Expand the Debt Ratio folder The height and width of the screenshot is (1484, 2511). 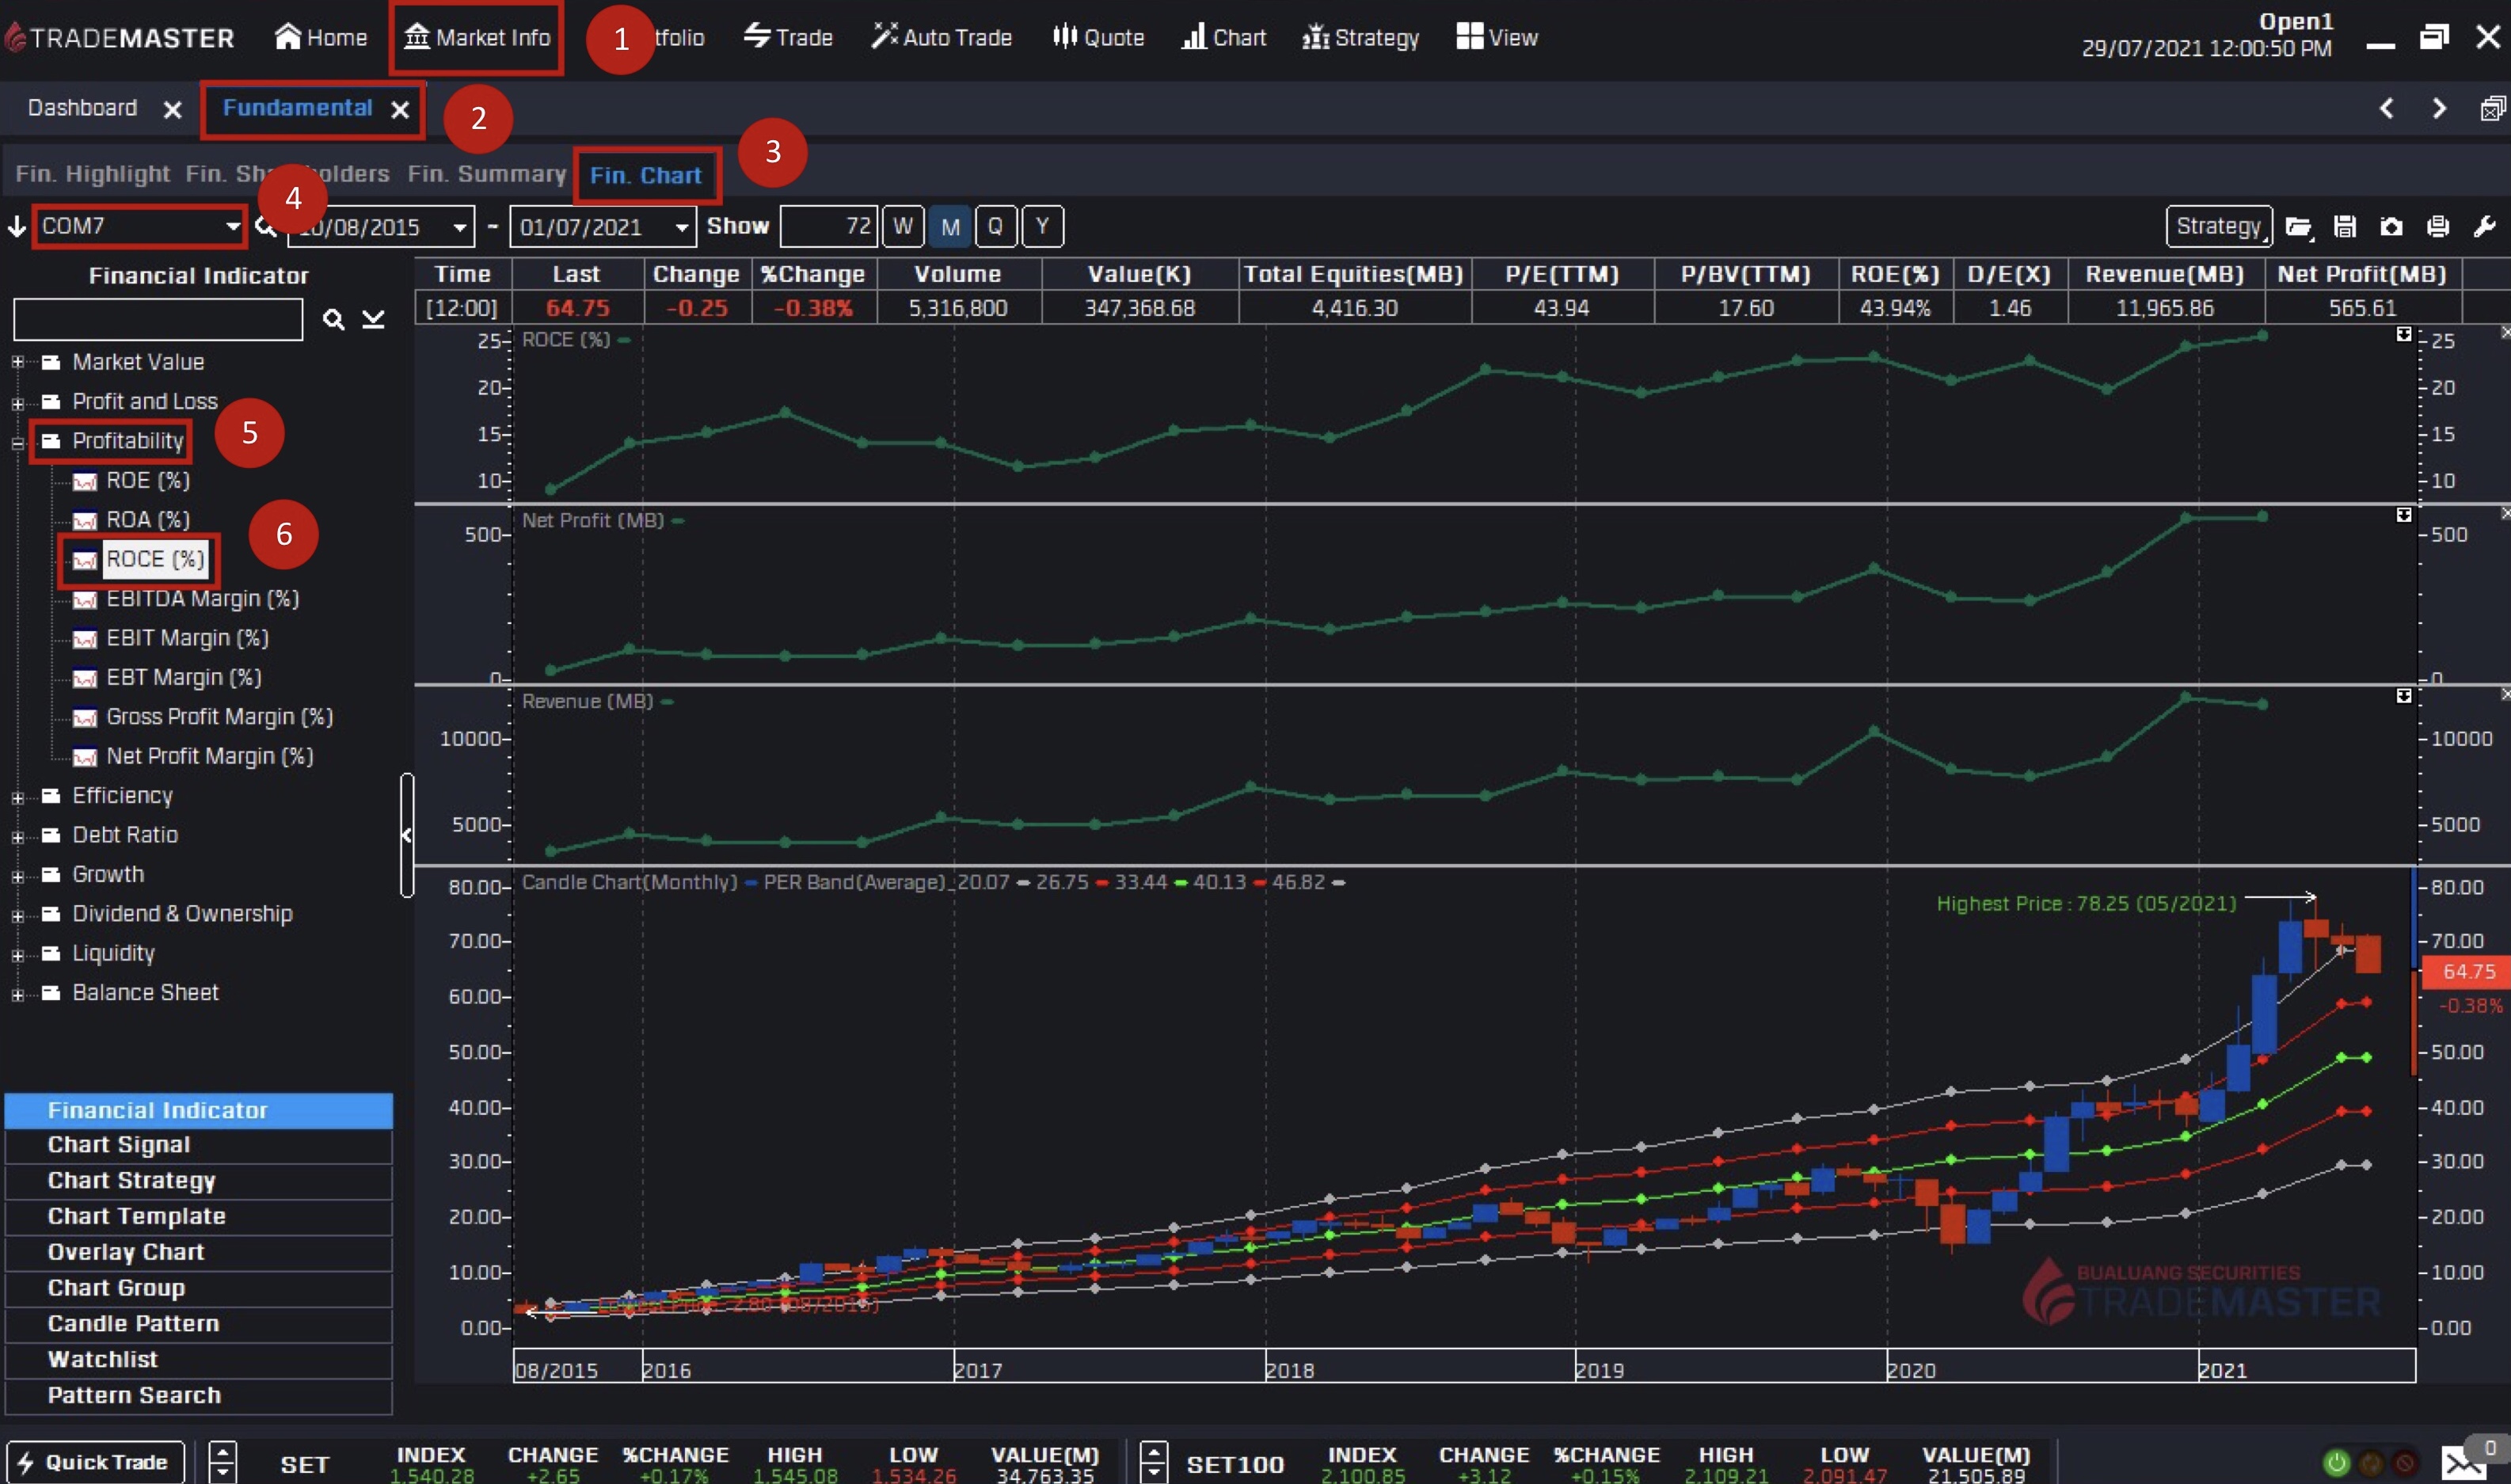click(x=17, y=836)
